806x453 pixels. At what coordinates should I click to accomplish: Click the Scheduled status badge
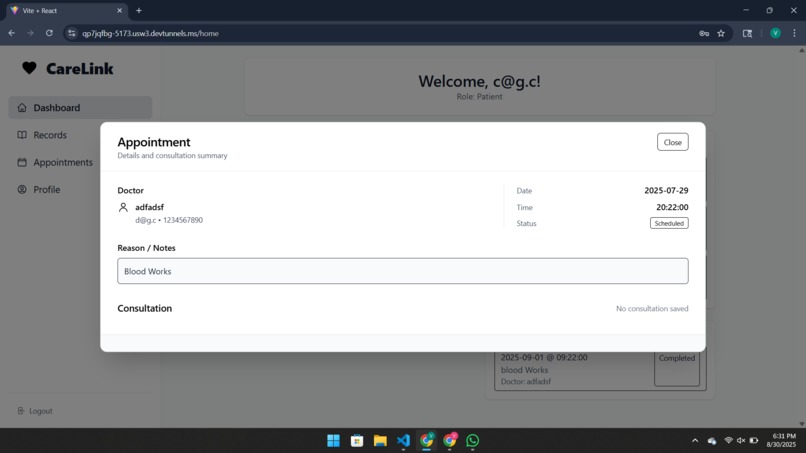669,223
